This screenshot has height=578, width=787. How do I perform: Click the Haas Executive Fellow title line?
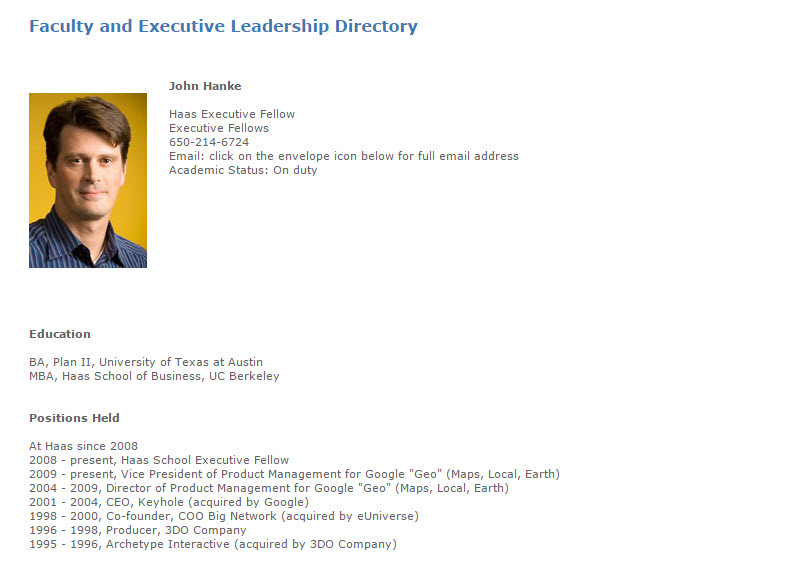coord(232,114)
